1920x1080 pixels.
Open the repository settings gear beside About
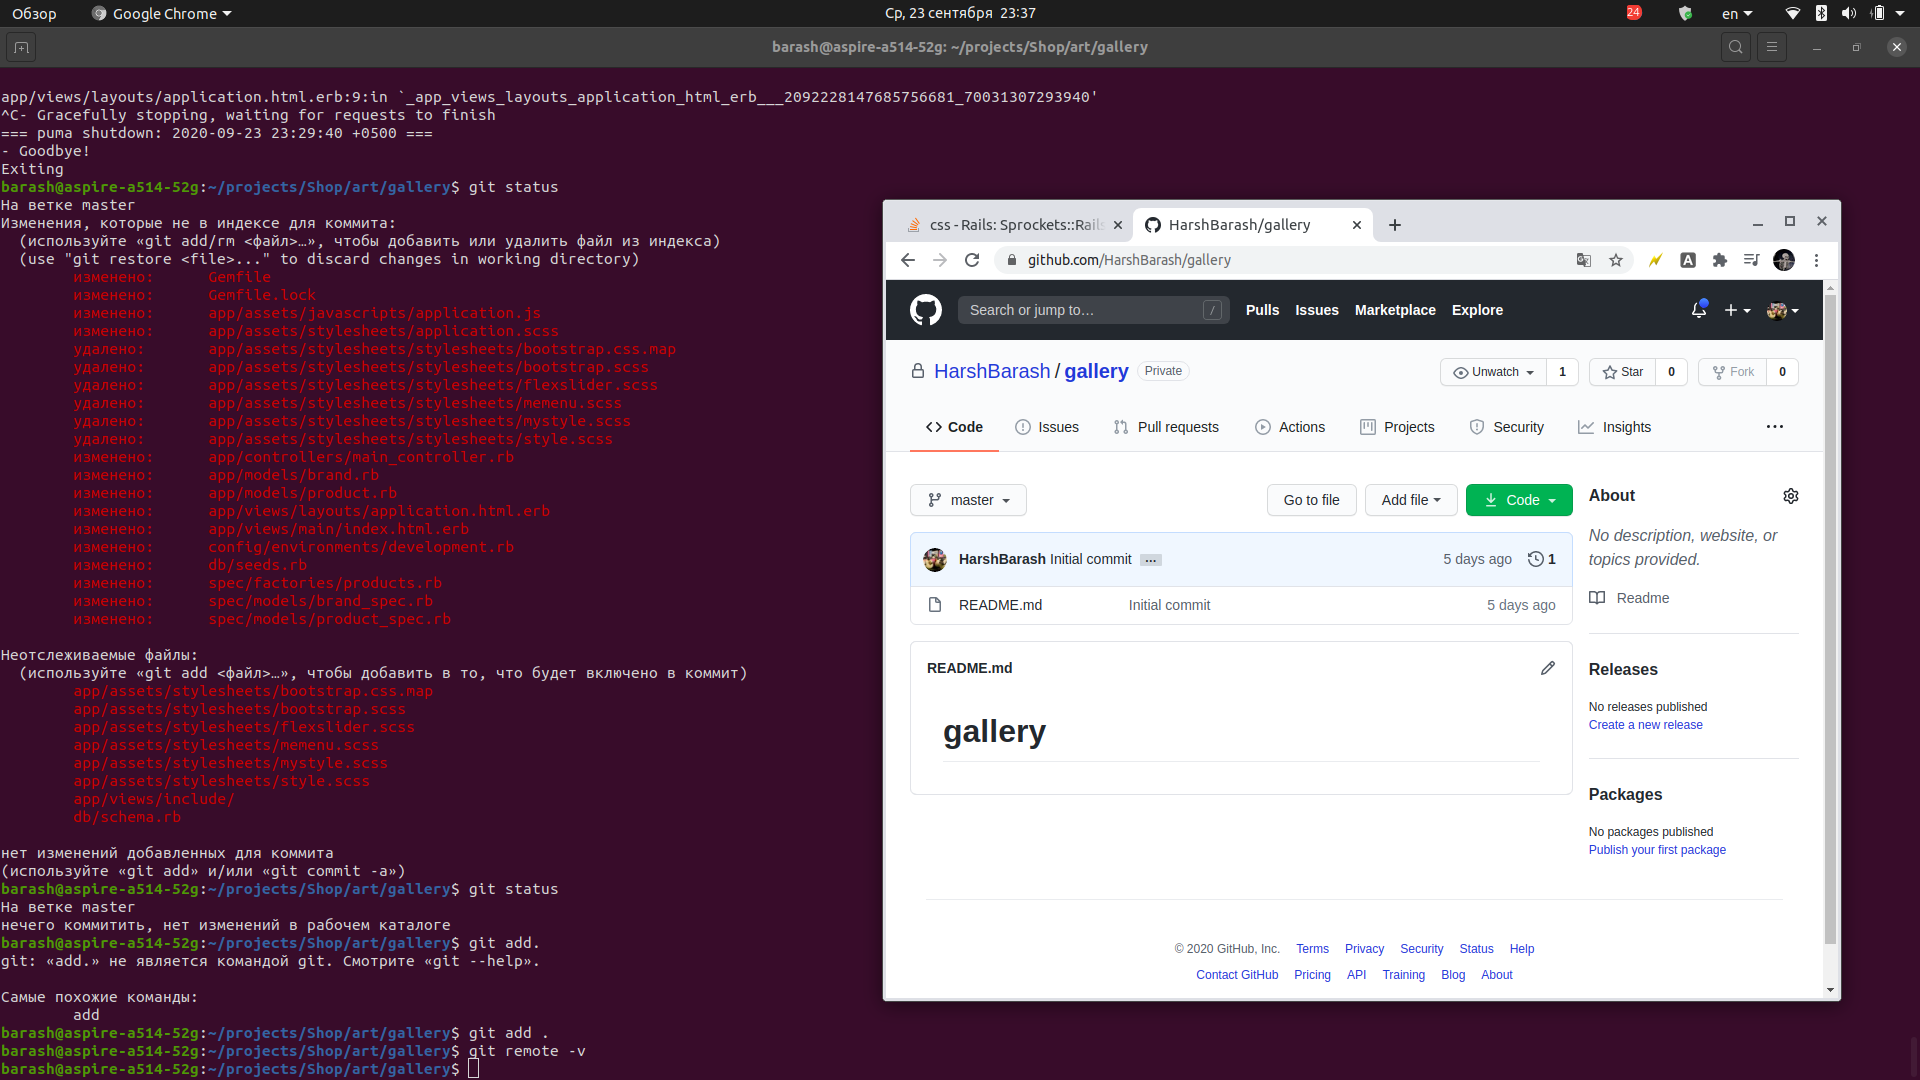click(1790, 496)
